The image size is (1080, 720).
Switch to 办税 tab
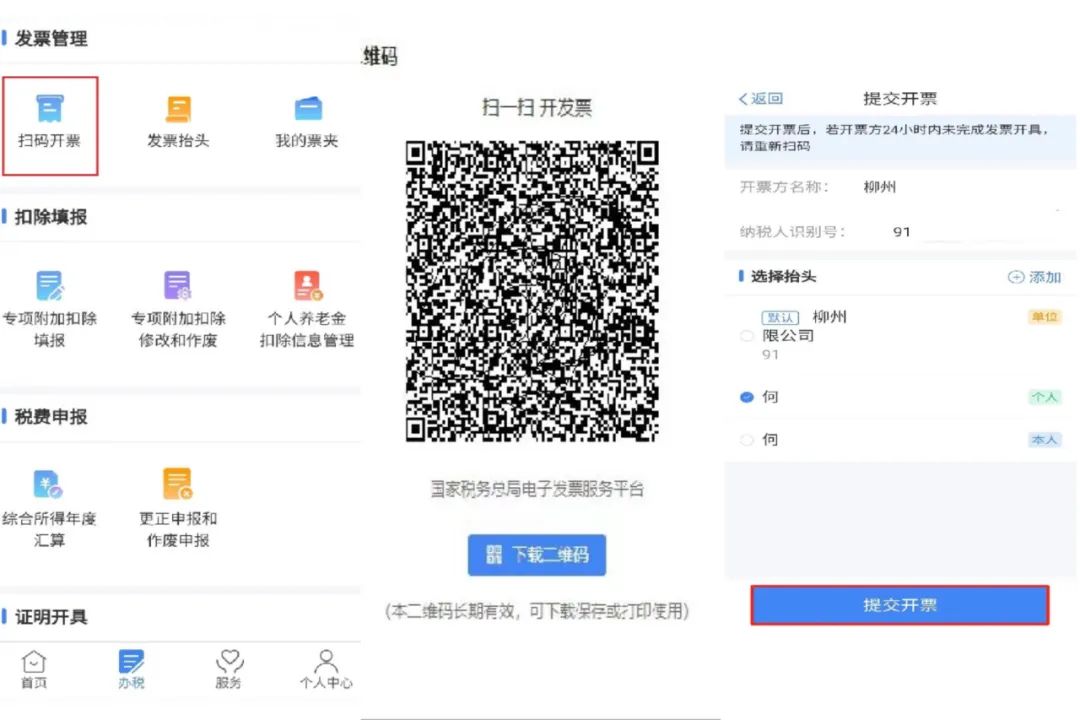click(x=131, y=670)
